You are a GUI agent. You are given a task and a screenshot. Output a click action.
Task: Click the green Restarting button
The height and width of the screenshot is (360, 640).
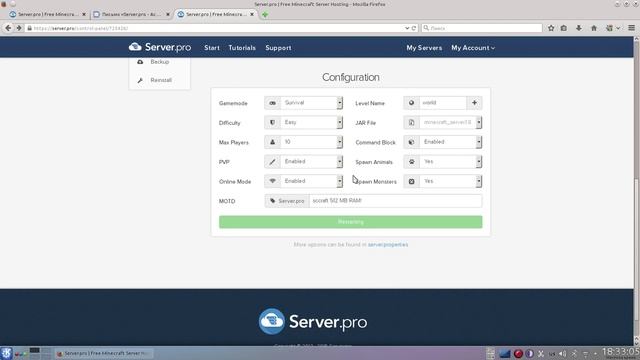click(351, 222)
